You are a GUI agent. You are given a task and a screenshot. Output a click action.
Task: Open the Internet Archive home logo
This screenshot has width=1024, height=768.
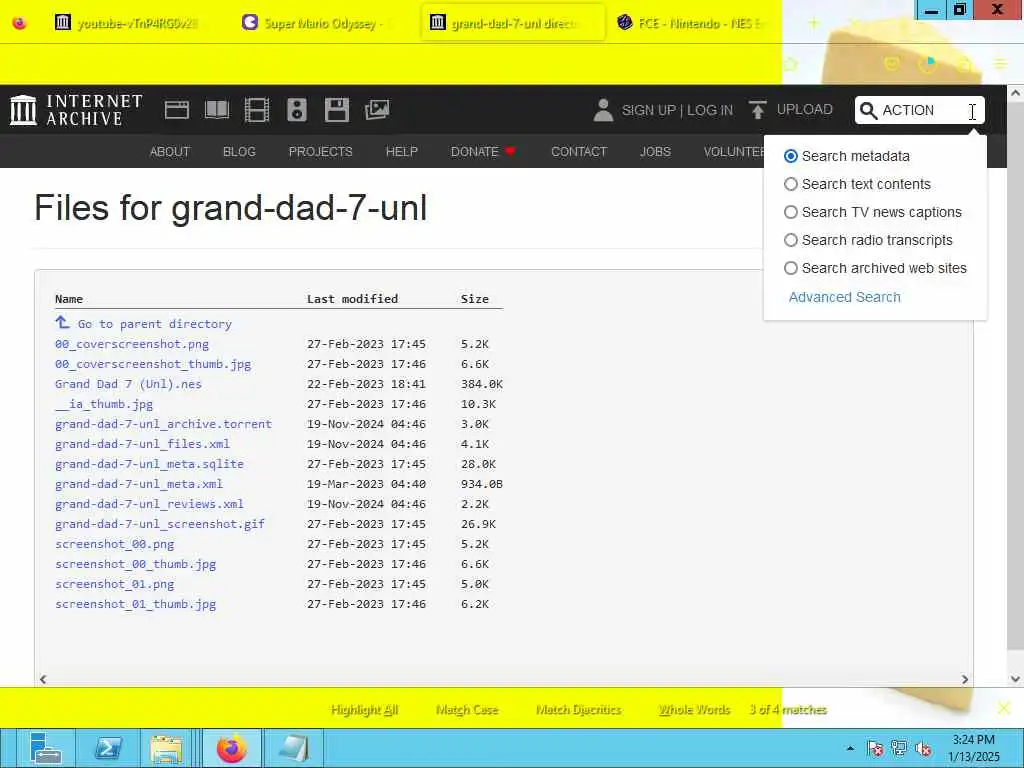point(76,110)
